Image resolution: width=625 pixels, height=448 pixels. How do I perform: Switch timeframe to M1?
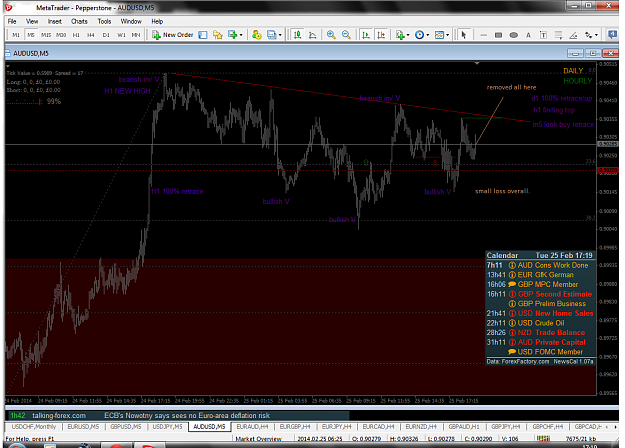coord(16,35)
